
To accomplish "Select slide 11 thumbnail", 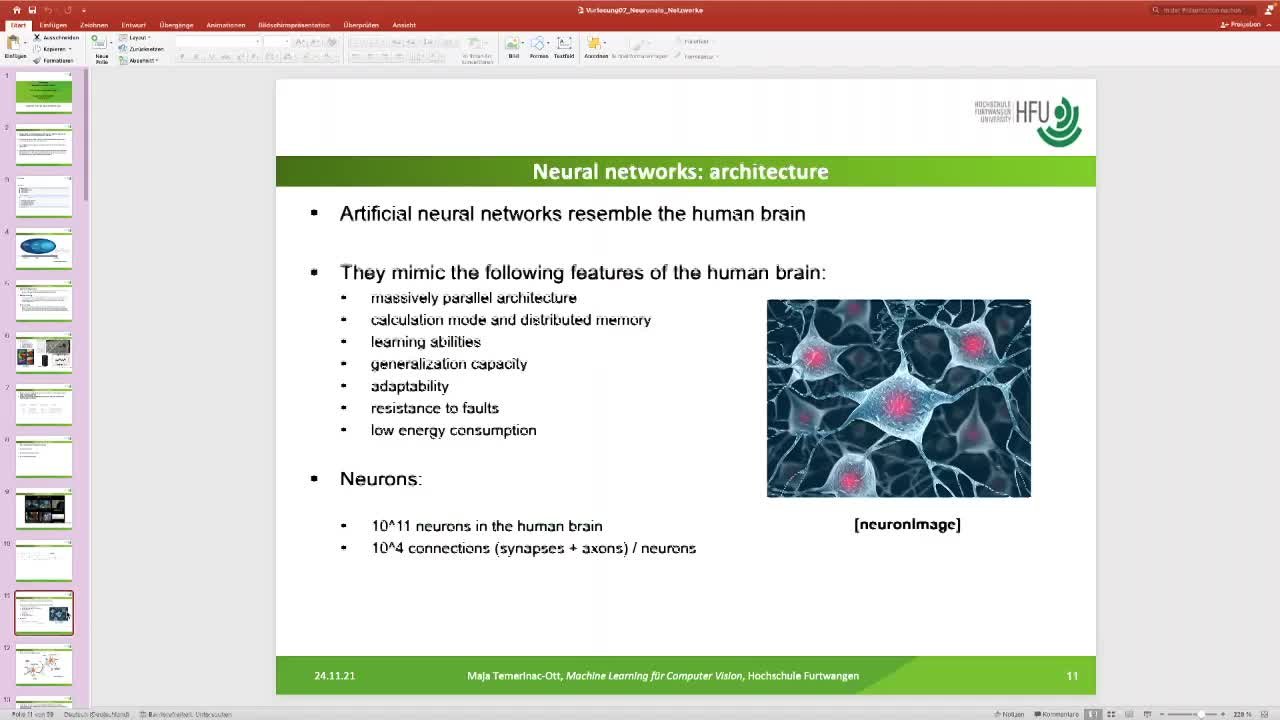I will tap(43, 612).
